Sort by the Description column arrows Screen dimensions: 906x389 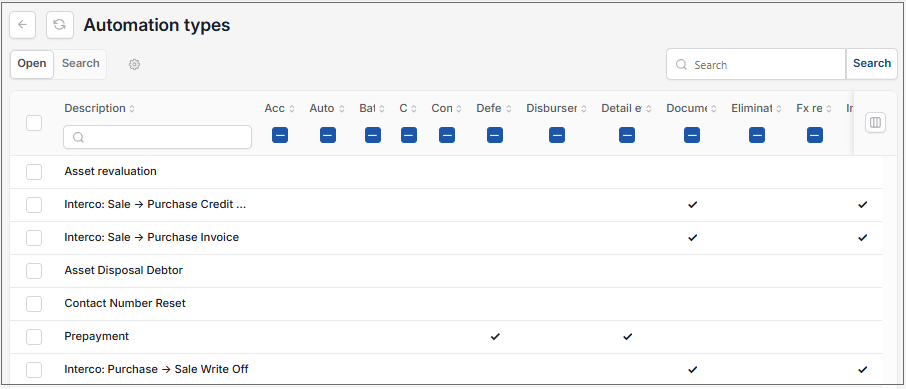click(132, 109)
